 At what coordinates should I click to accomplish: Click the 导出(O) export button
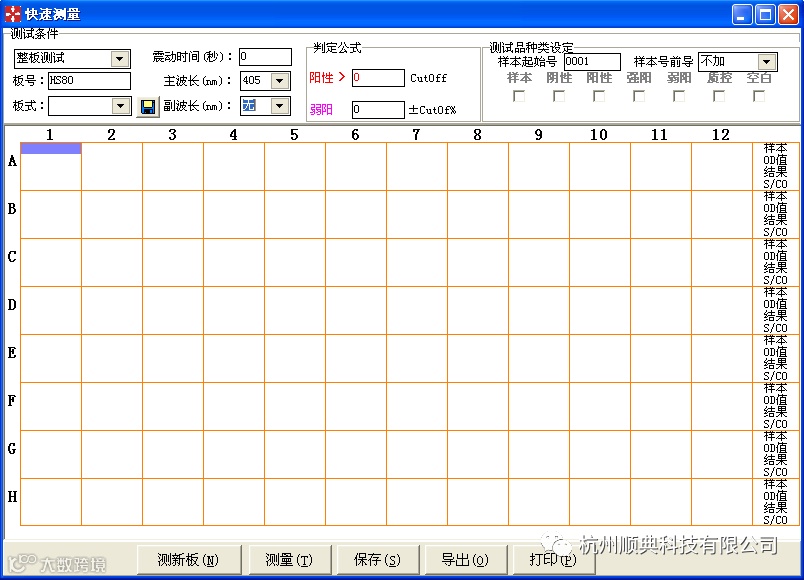[x=466, y=559]
